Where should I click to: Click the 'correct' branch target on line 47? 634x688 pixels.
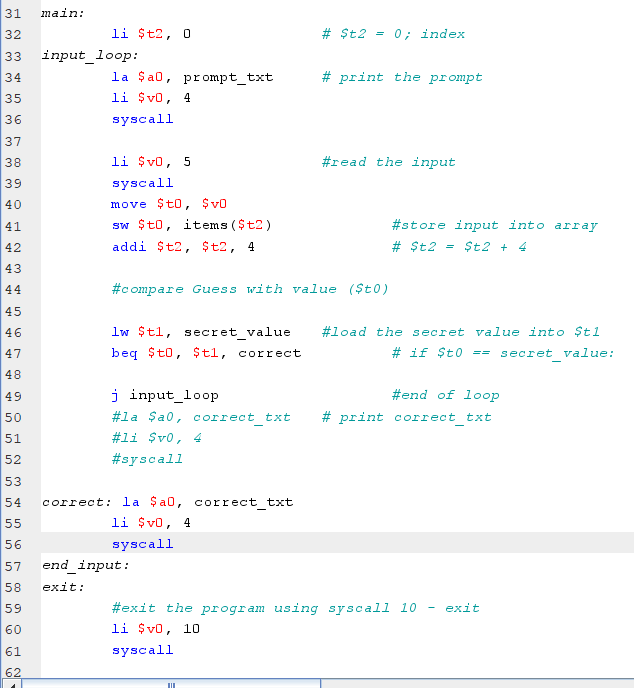[270, 353]
